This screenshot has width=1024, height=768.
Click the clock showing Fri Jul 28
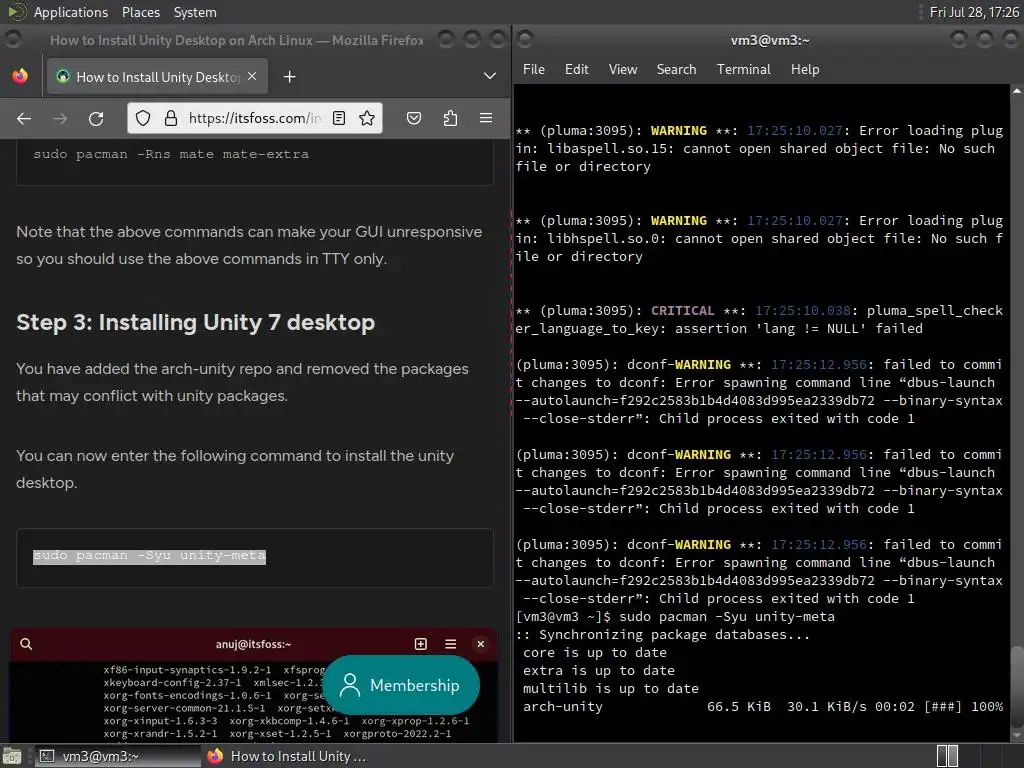[974, 12]
